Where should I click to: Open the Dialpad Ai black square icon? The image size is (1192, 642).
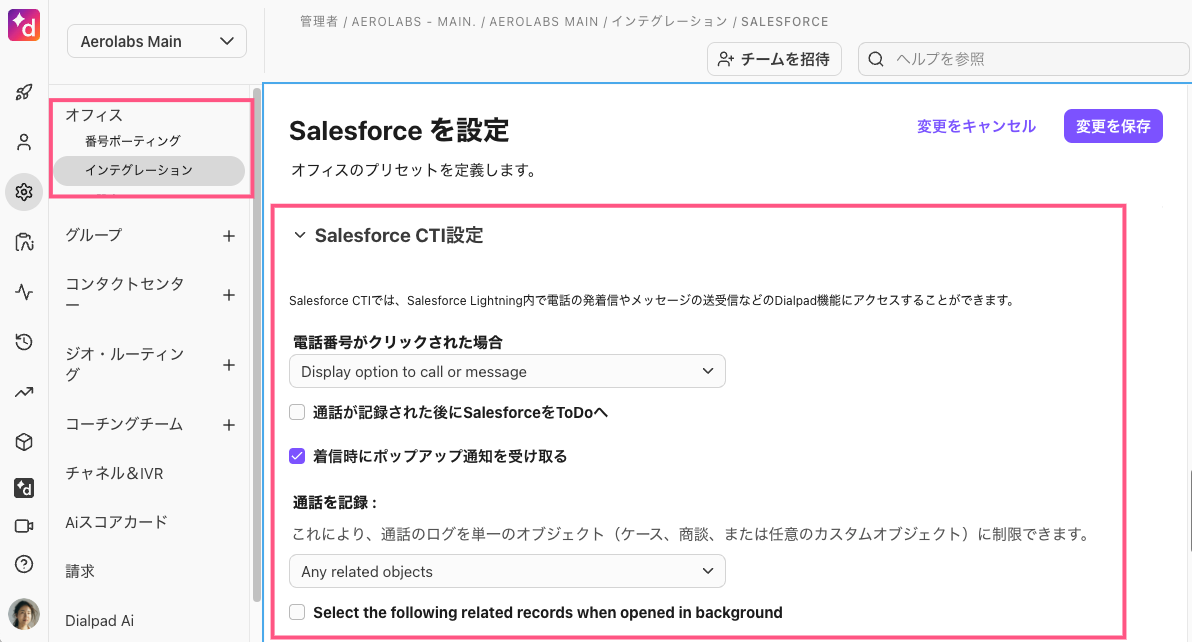[x=24, y=488]
